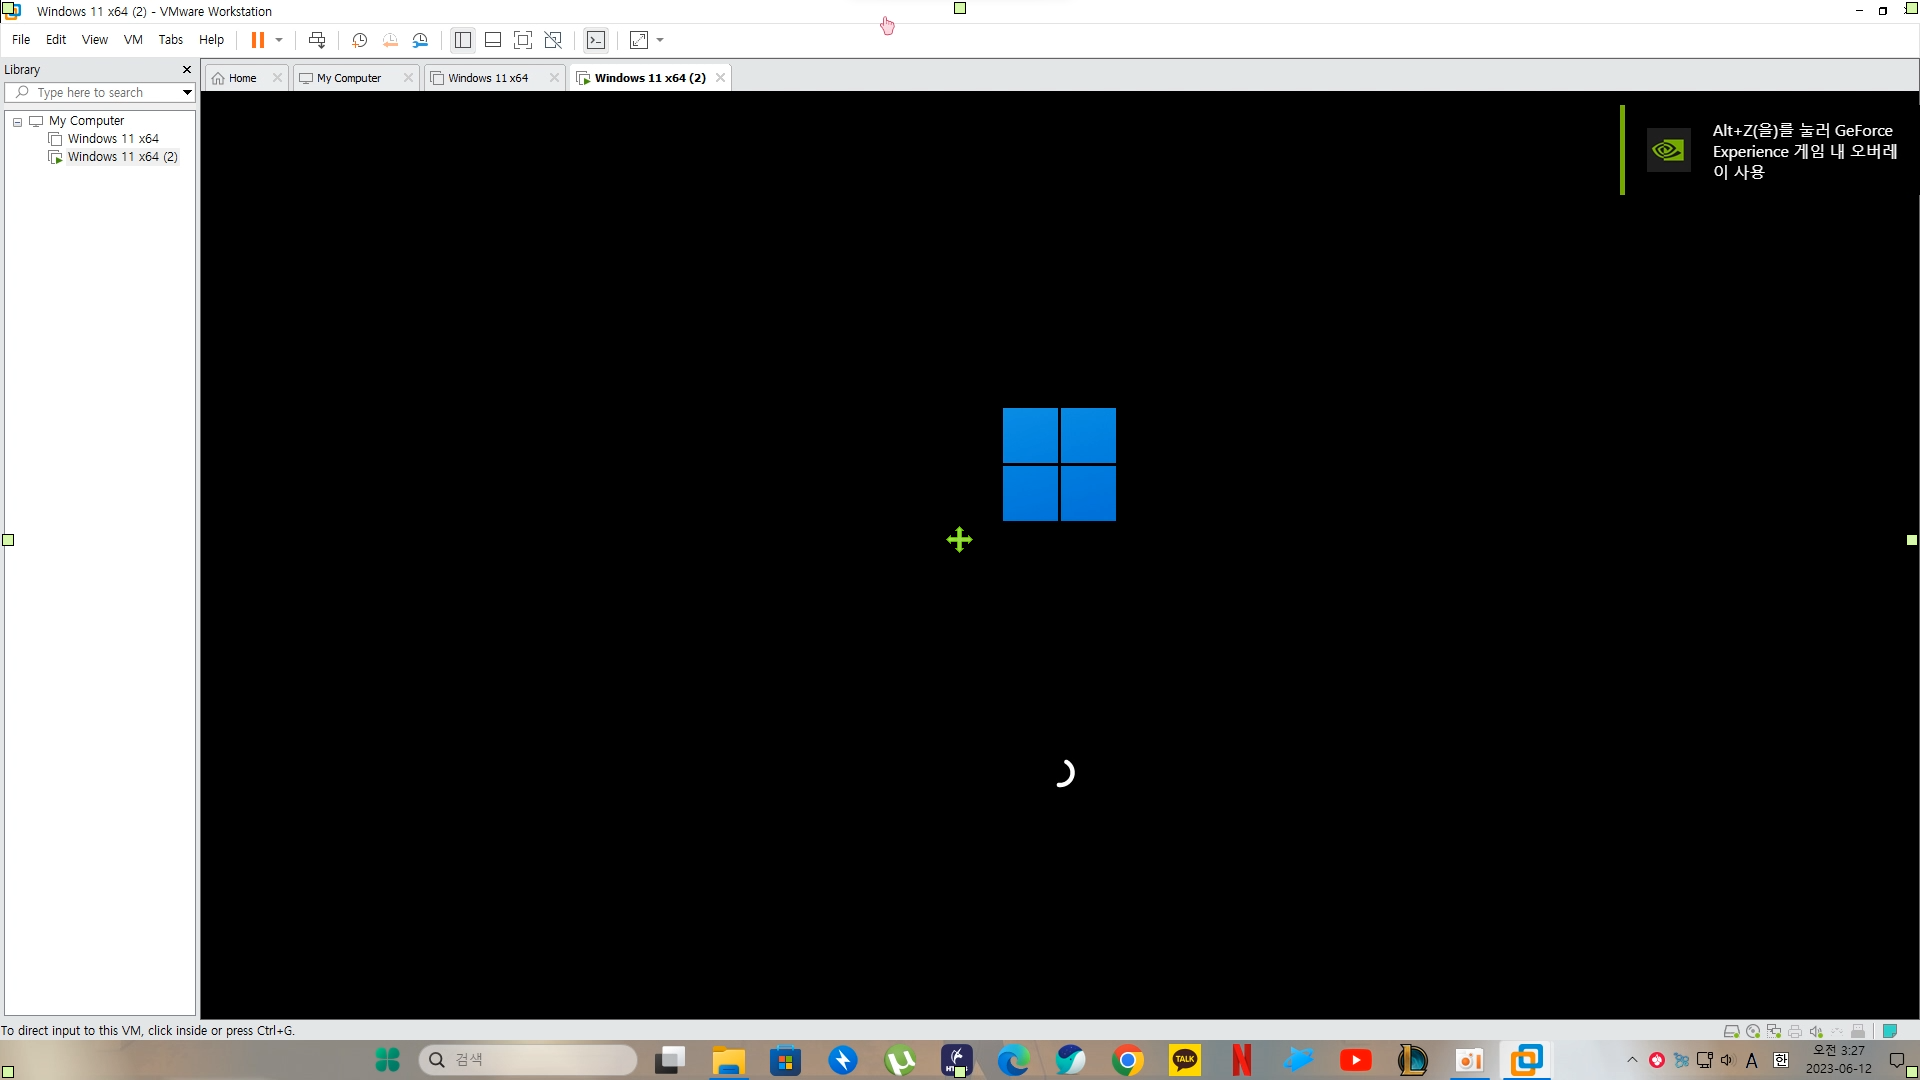The image size is (1920, 1080).
Task: Send Ctrl+Alt+Del to the guest
Action: click(317, 40)
